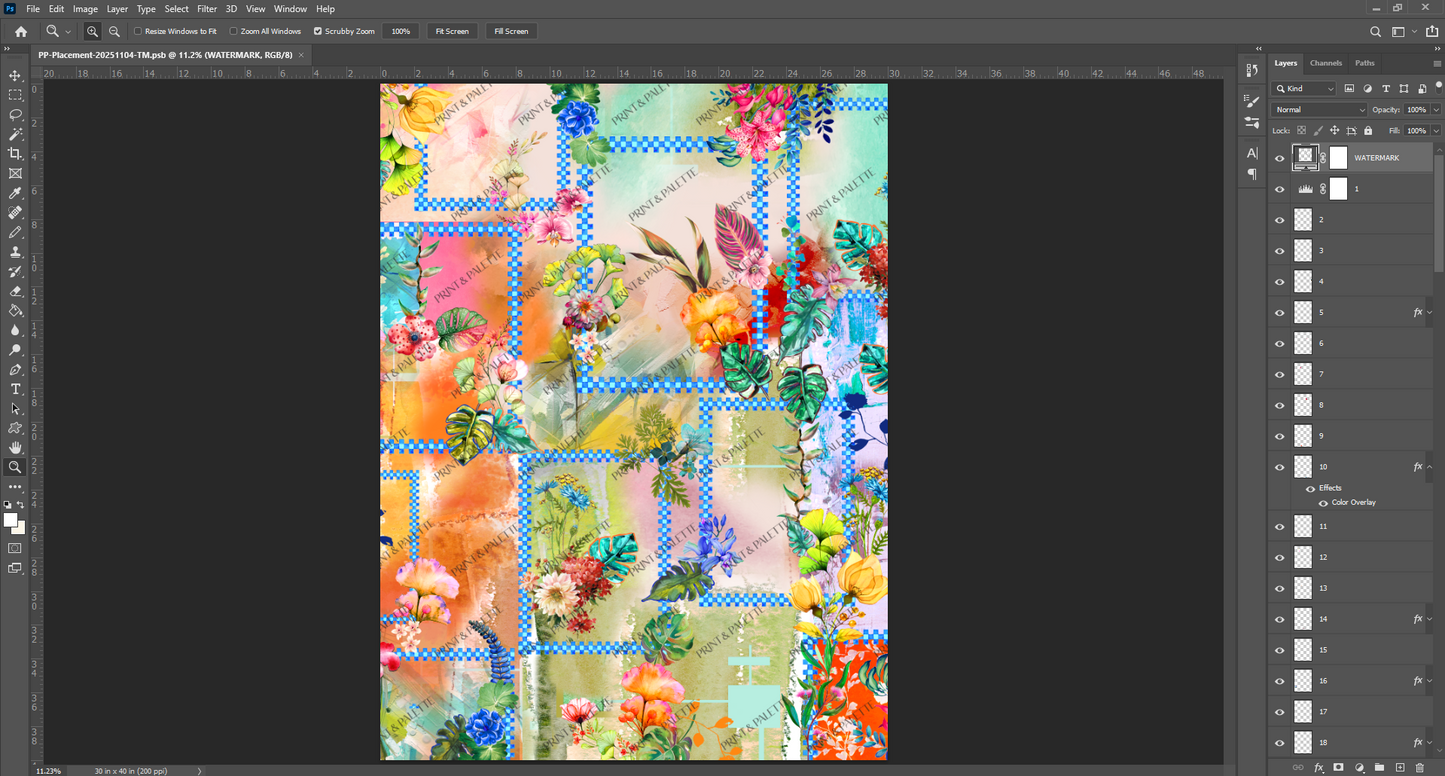Select the Pen tool
Image resolution: width=1445 pixels, height=776 pixels.
[x=15, y=370]
